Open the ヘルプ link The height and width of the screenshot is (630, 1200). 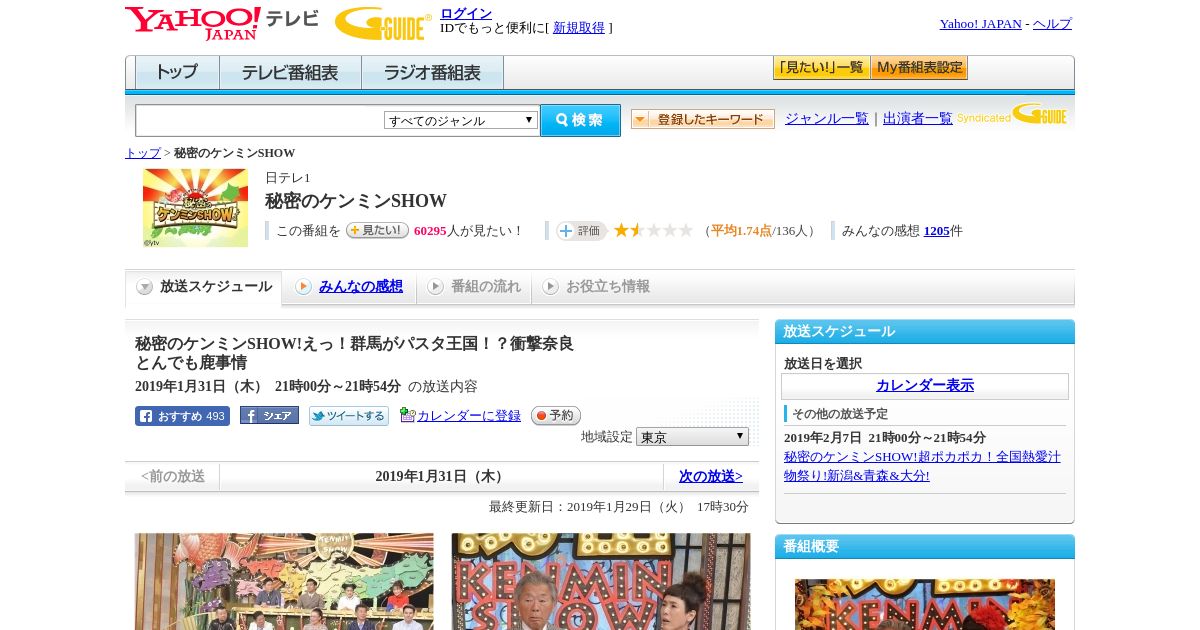coord(1052,24)
